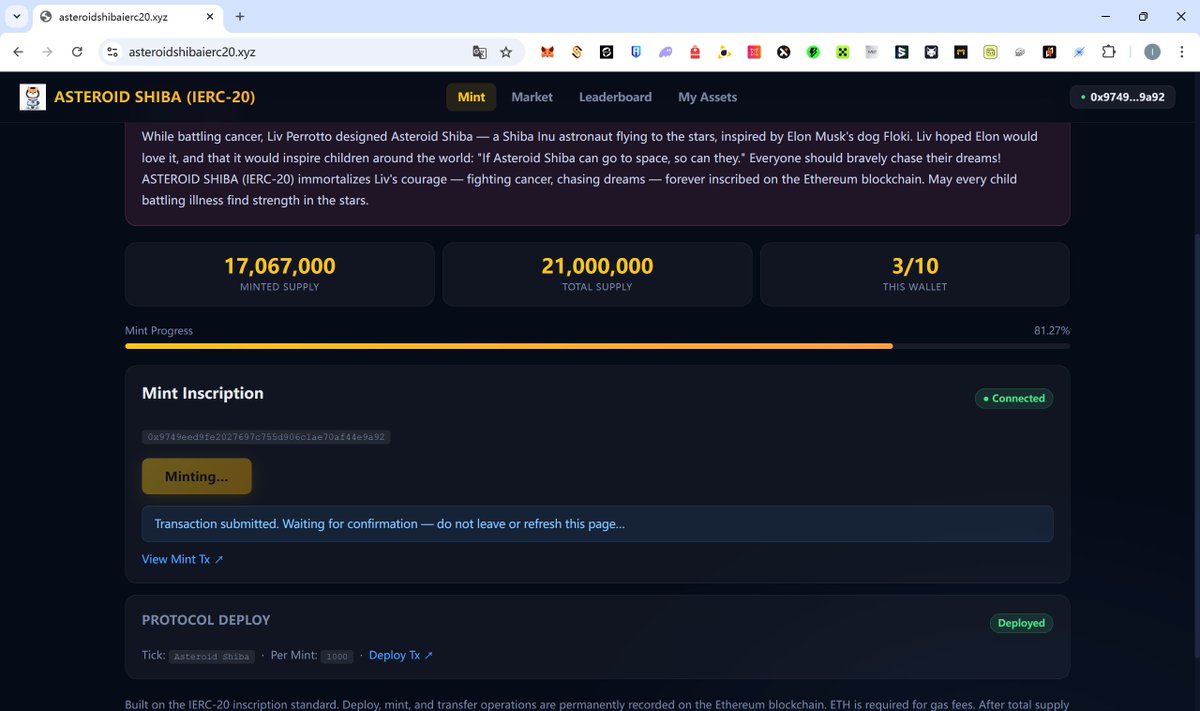Click the full wallet address text
1200x711 pixels.
[266, 437]
